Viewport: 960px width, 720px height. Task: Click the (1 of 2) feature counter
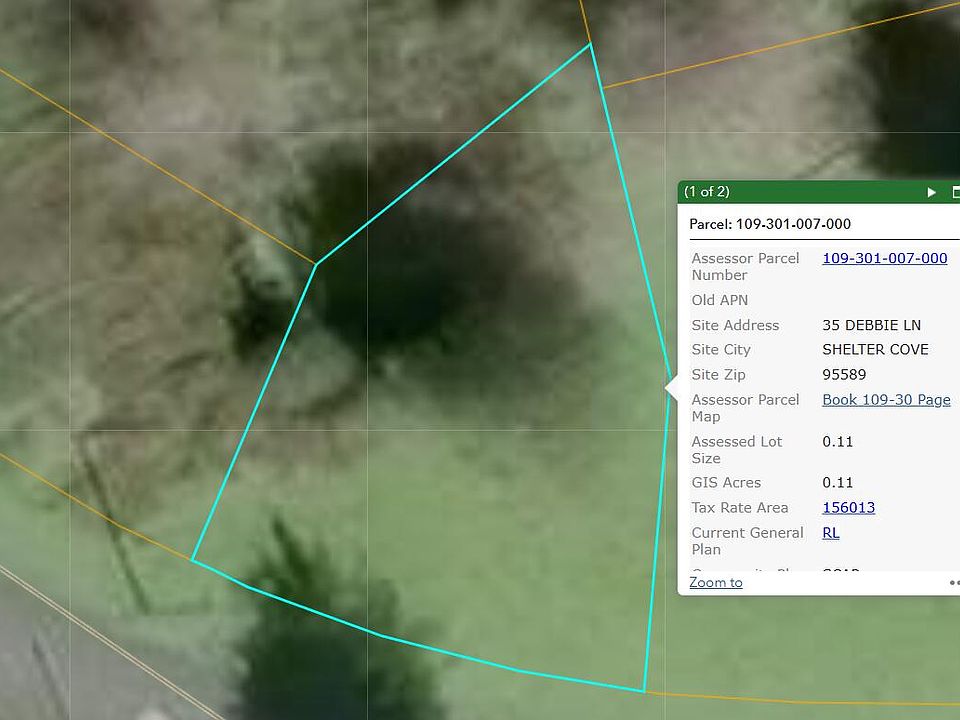(x=707, y=192)
